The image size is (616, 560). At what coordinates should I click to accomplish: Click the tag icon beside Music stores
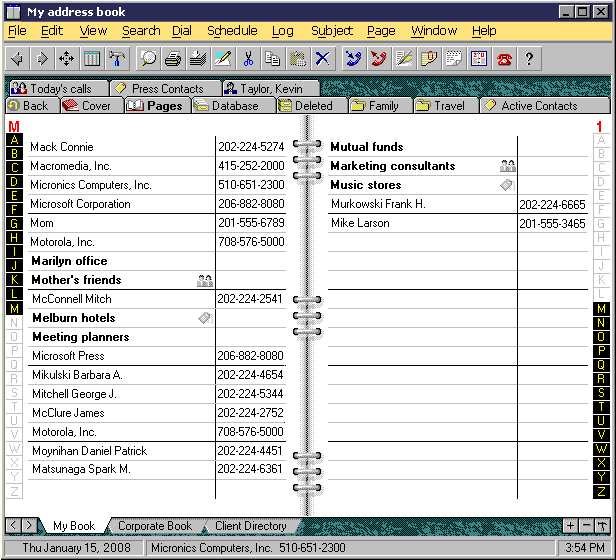click(x=508, y=185)
